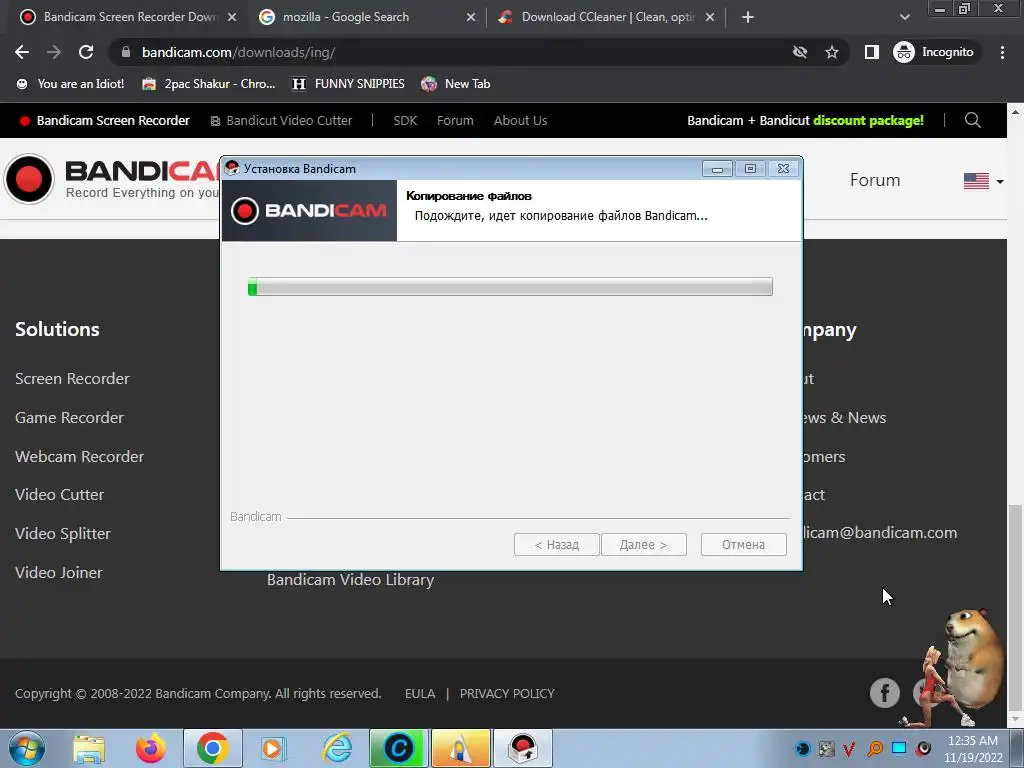Click the forward navigation arrow
The height and width of the screenshot is (768, 1024).
[x=54, y=52]
